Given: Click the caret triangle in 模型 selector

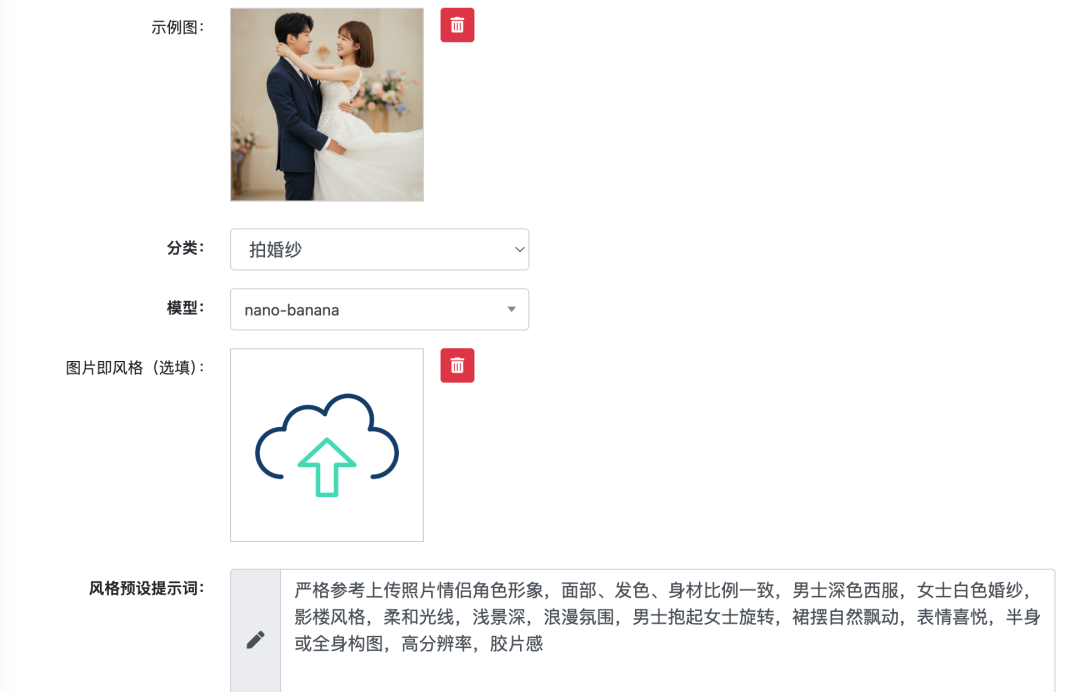Looking at the screenshot, I should 511,309.
